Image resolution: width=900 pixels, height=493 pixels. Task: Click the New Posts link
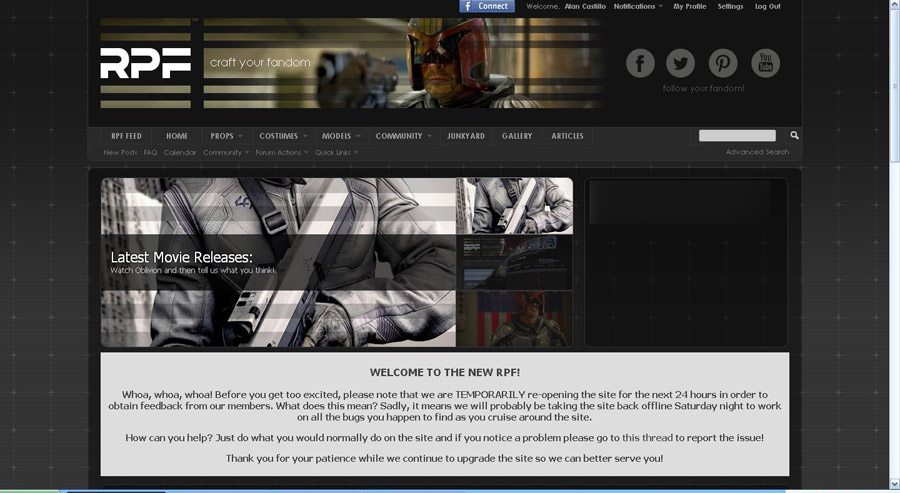[x=121, y=153]
